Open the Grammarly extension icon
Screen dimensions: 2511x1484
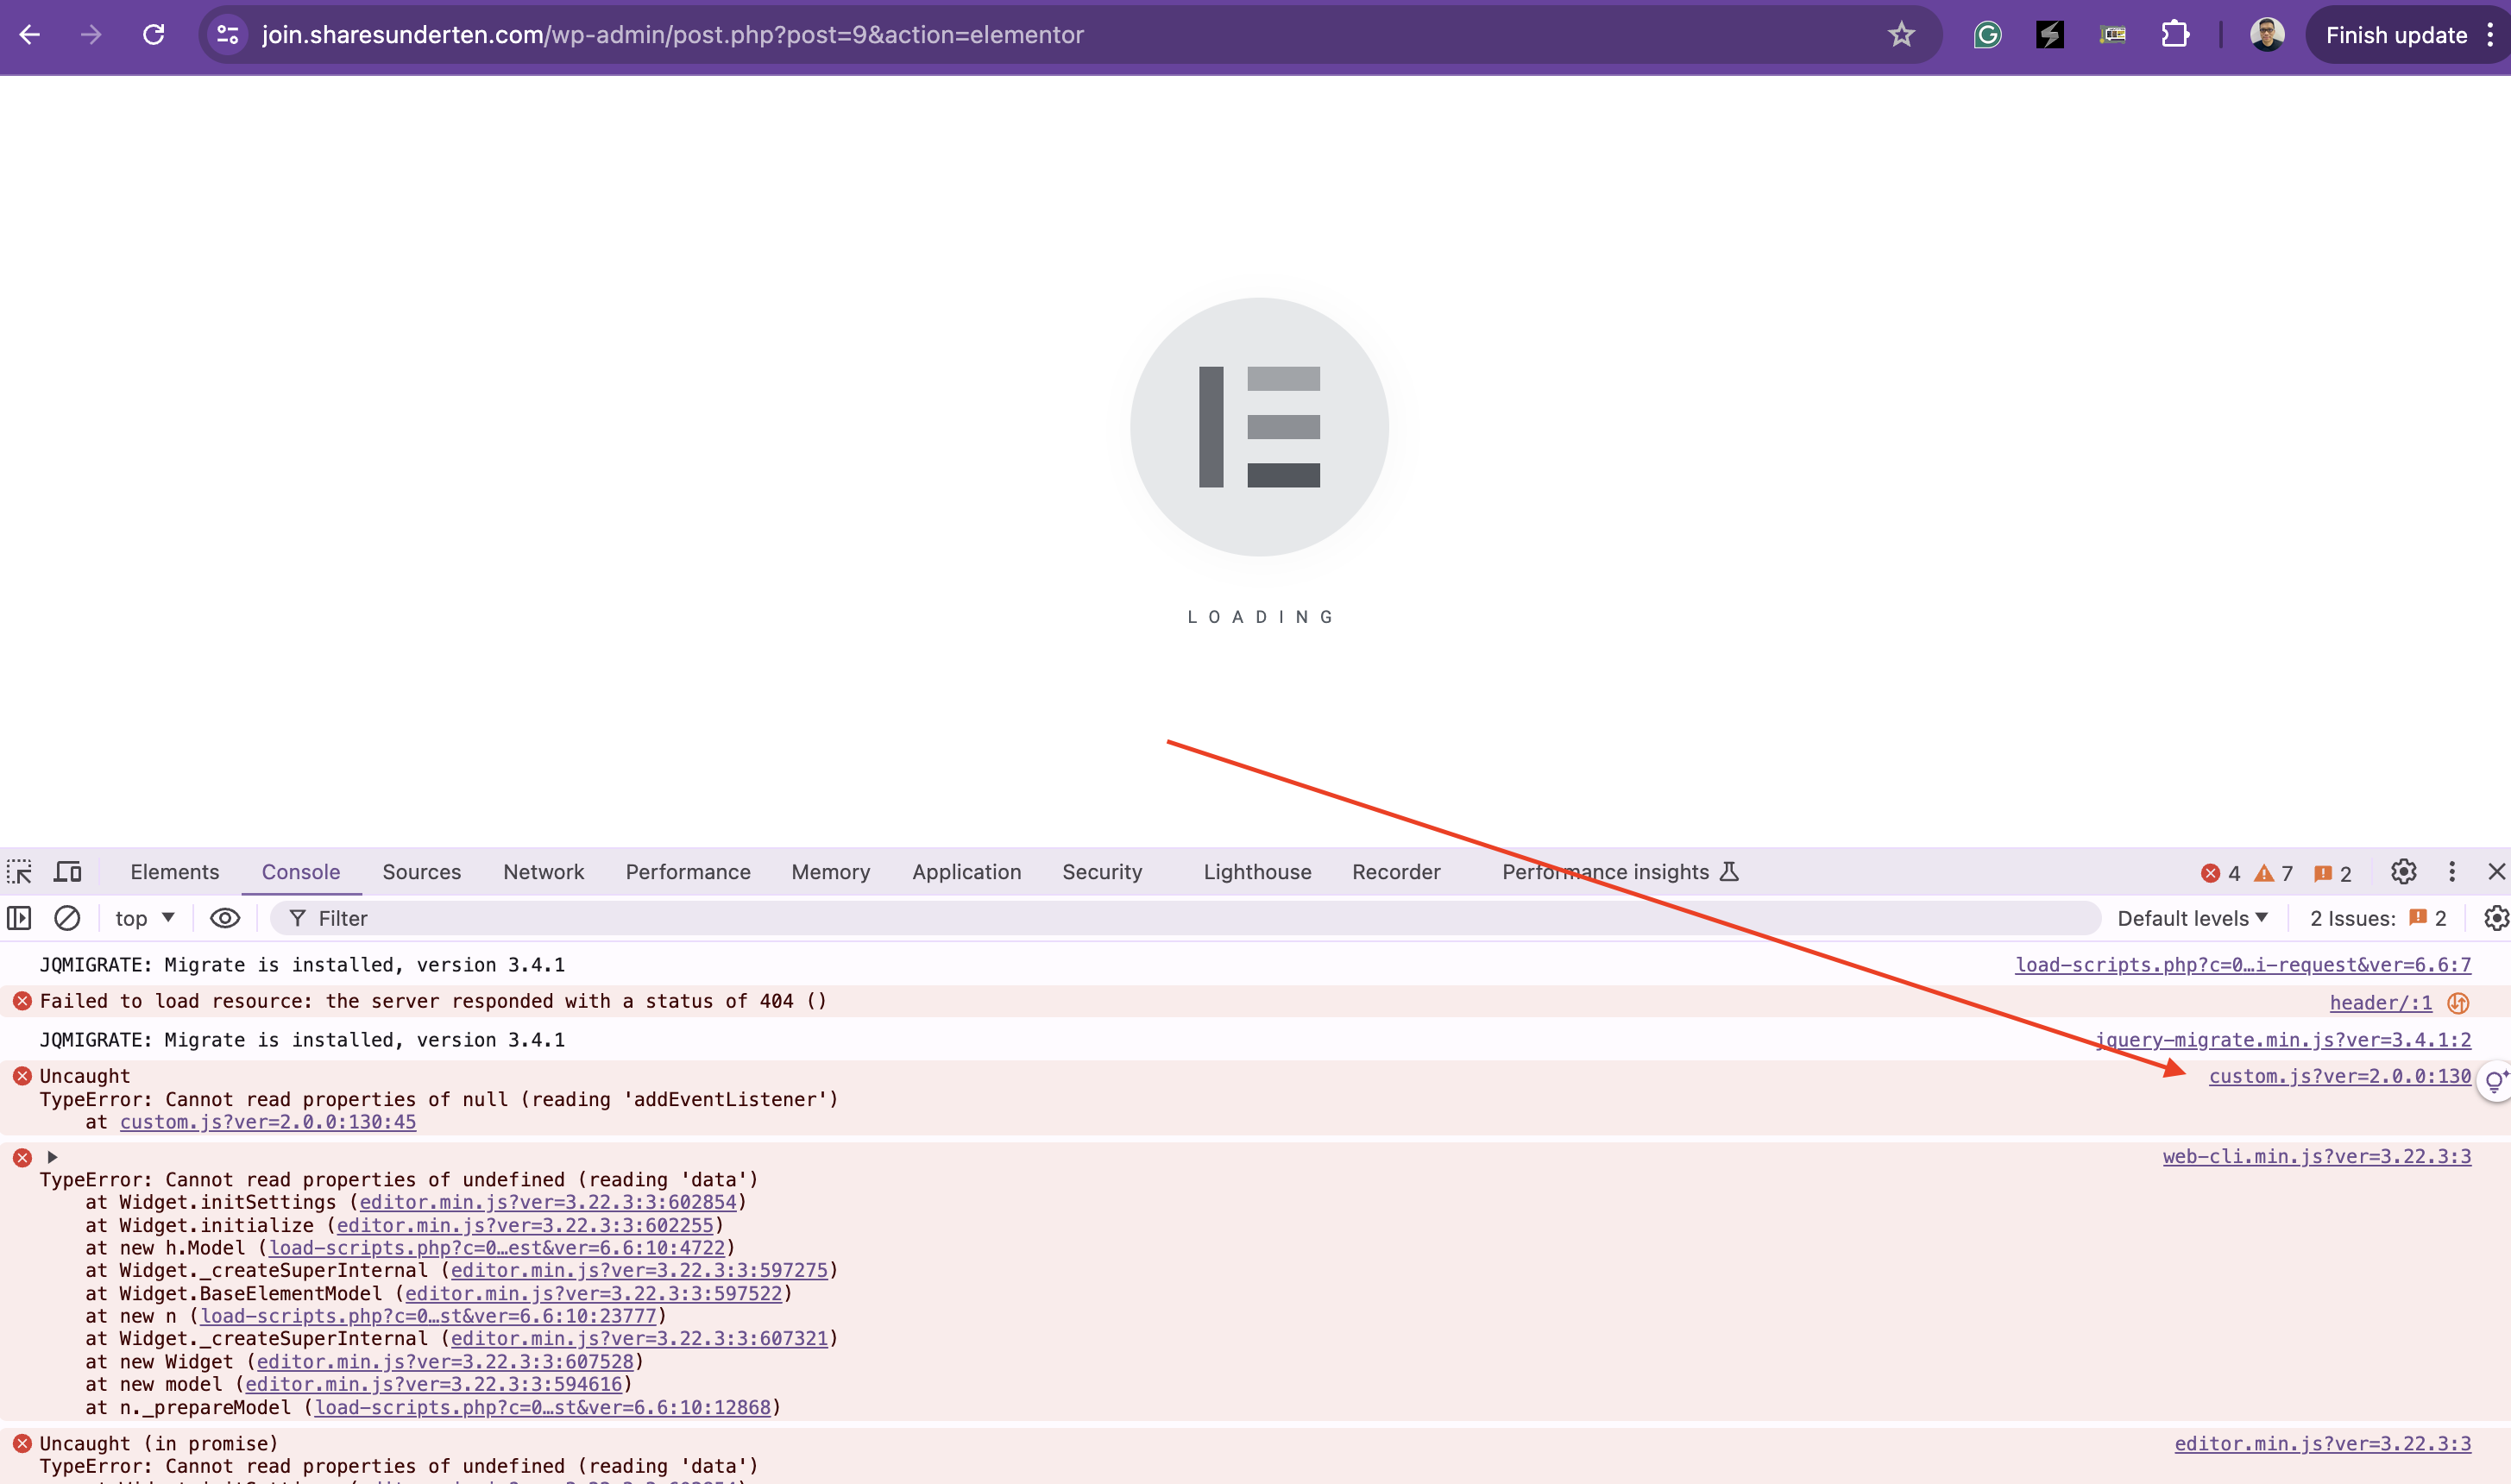[x=1987, y=35]
